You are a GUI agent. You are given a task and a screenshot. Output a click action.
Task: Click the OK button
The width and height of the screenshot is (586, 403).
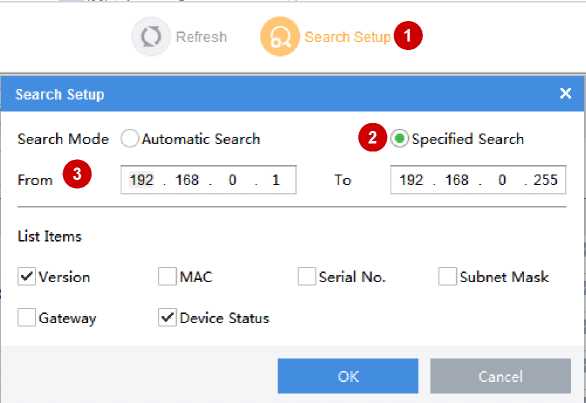tap(348, 376)
